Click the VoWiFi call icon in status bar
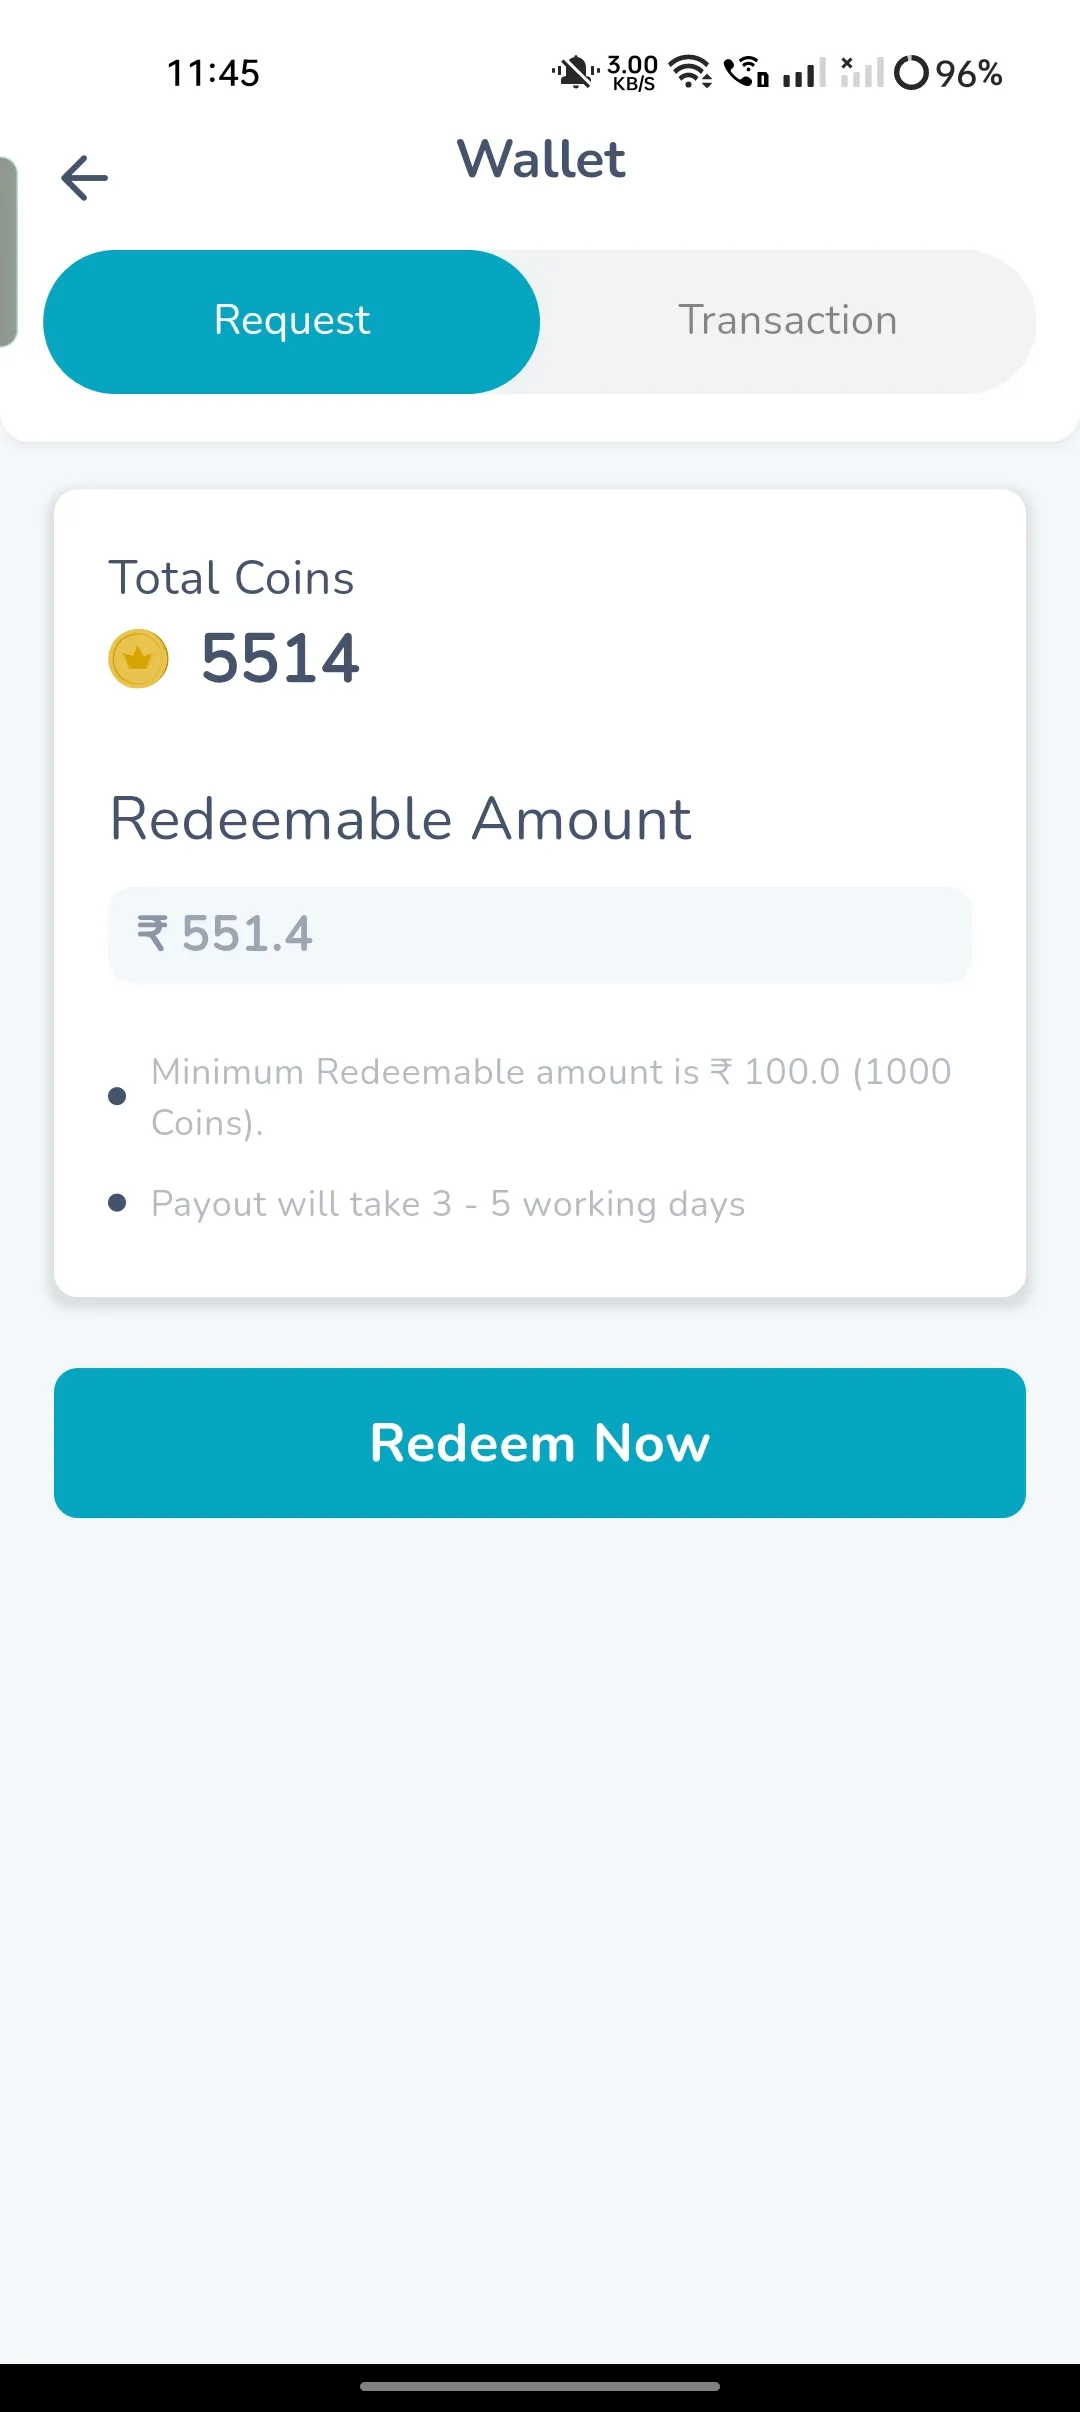The width and height of the screenshot is (1080, 2412). click(745, 72)
